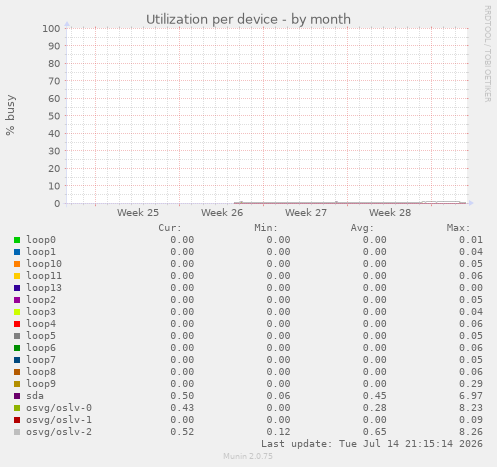The image size is (497, 467).
Task: Click the osvg/oslv-2 light gray legend swatch
Action: click(17, 432)
